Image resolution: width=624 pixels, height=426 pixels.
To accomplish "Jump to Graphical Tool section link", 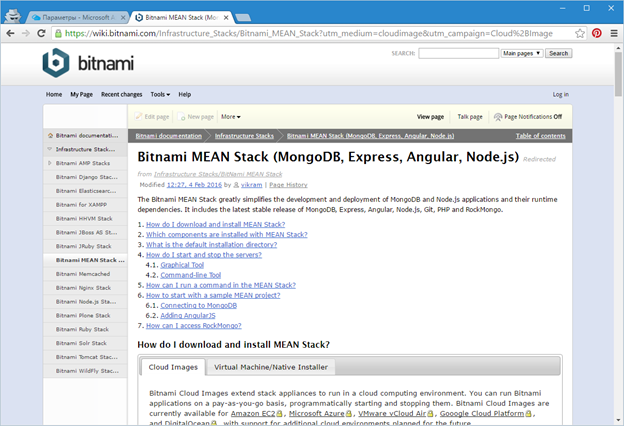I will (182, 265).
